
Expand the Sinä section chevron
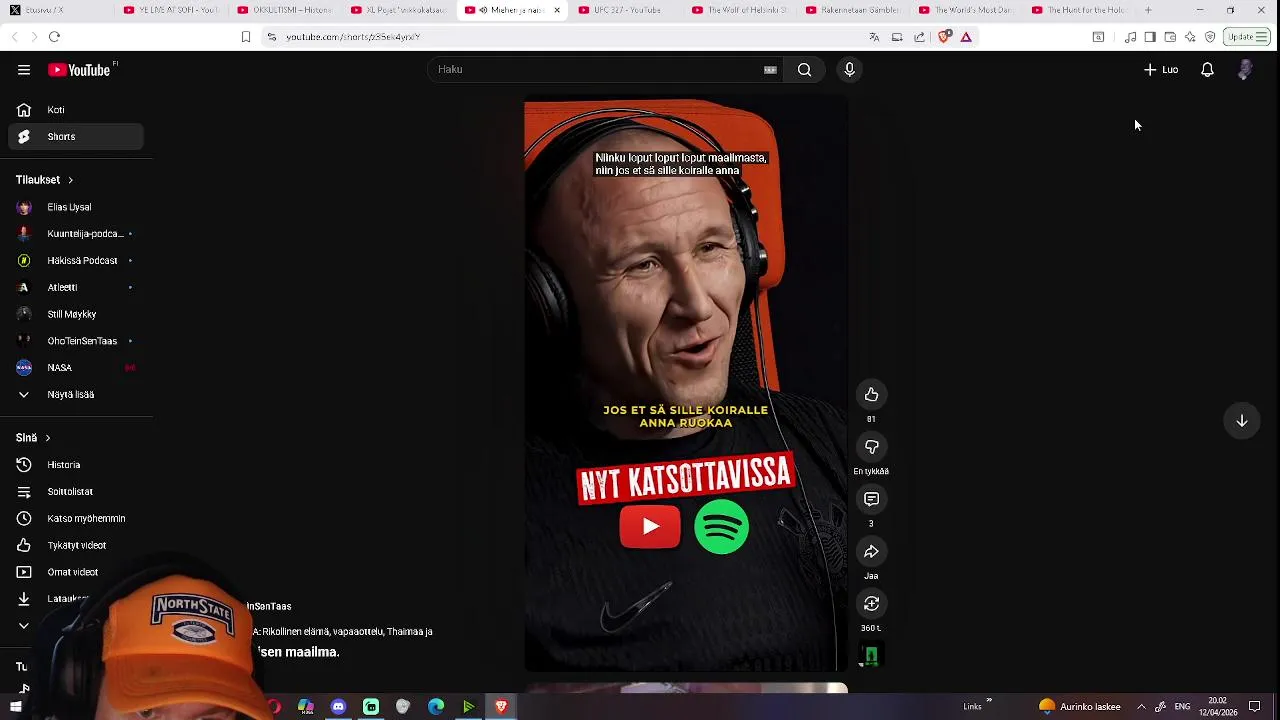pyautogui.click(x=47, y=438)
